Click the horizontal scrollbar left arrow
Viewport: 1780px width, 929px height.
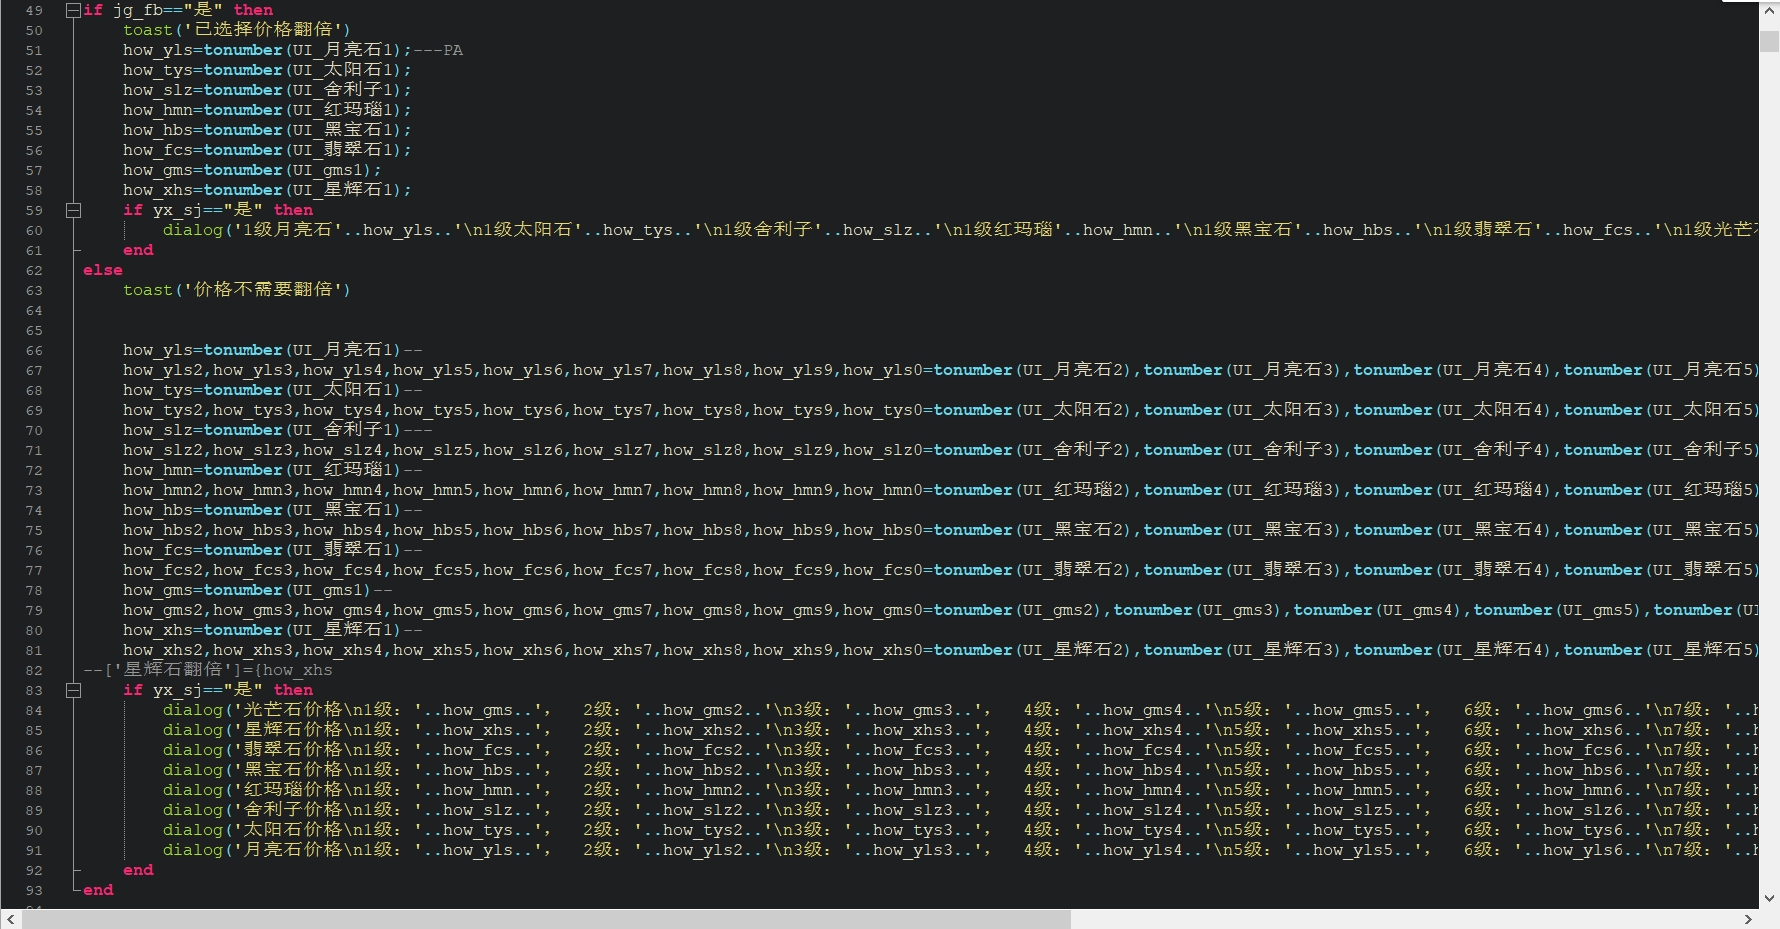click(x=10, y=919)
